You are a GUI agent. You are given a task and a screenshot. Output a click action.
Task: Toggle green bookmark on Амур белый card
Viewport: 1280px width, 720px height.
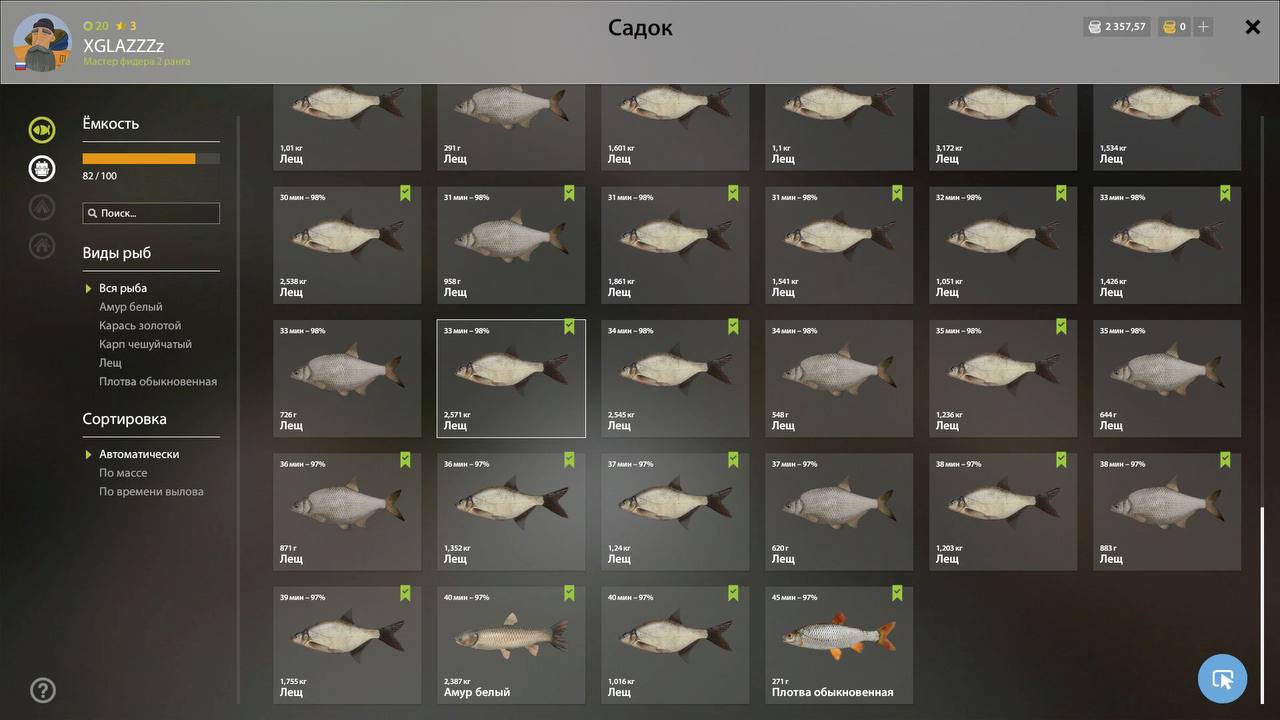569,593
